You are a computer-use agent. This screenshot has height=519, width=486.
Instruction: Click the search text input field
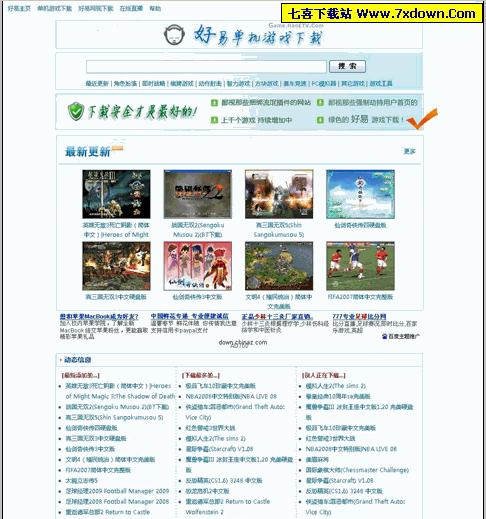pos(206,66)
